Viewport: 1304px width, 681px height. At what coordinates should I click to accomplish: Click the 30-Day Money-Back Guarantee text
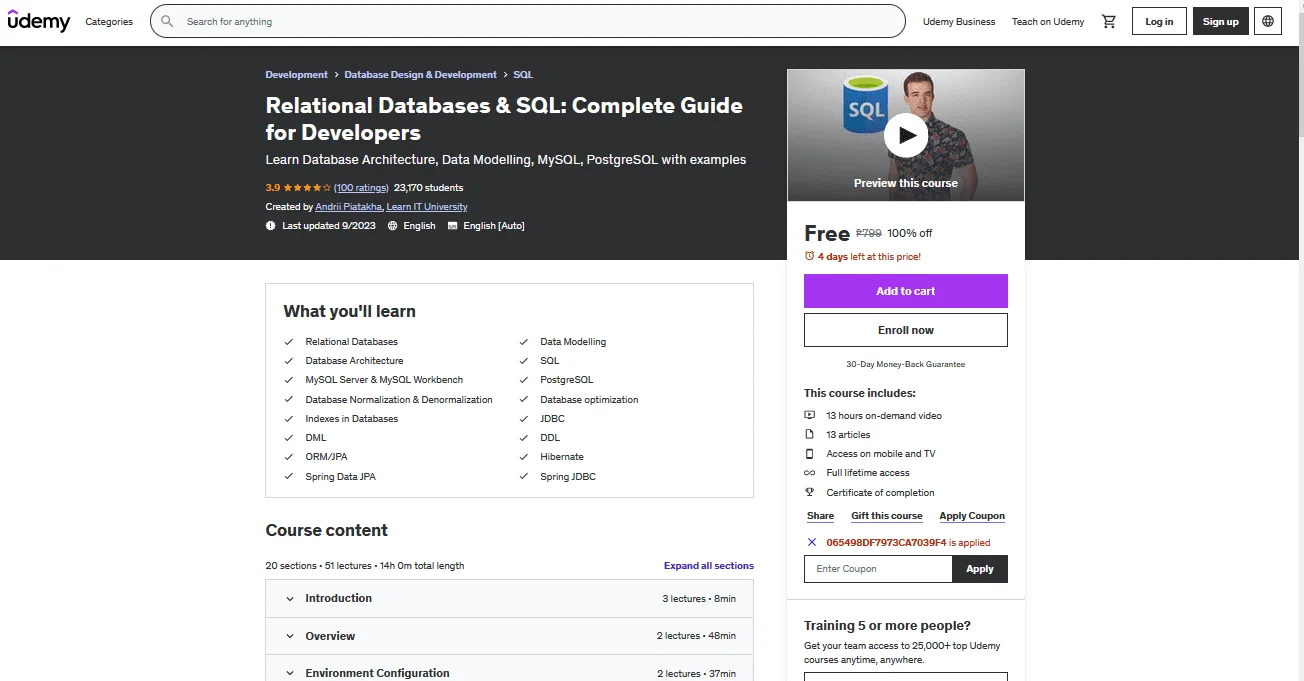tap(906, 365)
